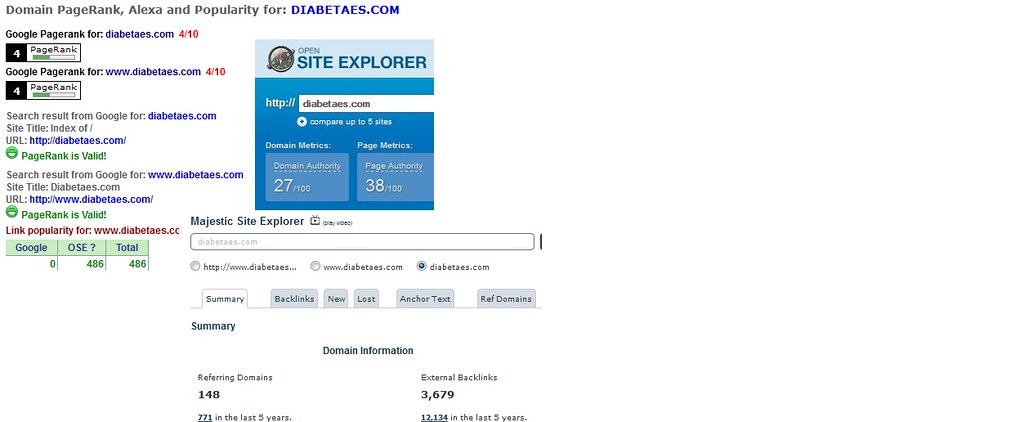Click the External Backlinks count 3,679

[x=438, y=395]
